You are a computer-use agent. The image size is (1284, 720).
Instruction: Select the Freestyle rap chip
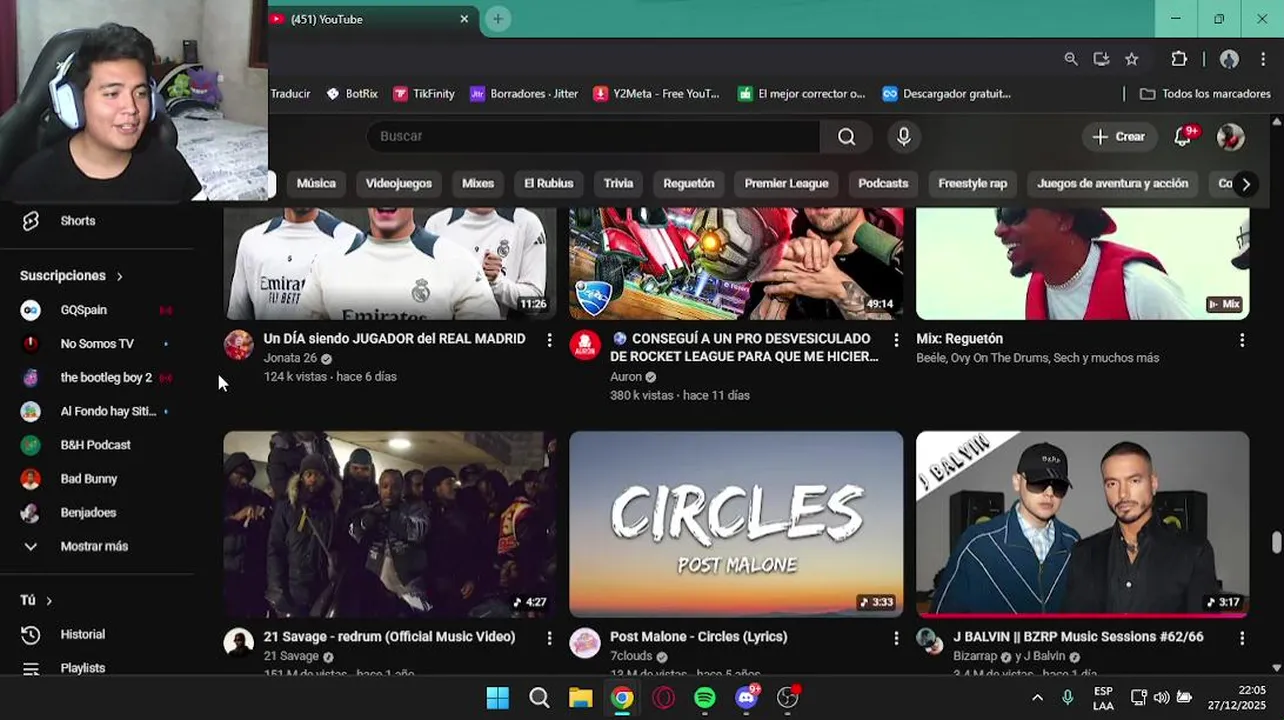(972, 184)
